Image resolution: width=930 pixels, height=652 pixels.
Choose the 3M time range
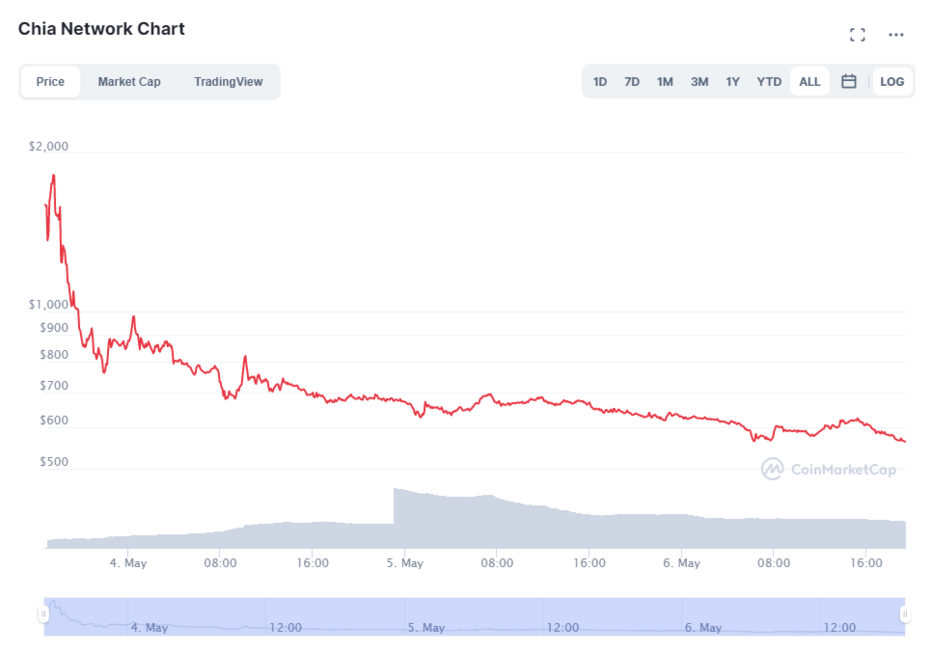coord(700,82)
